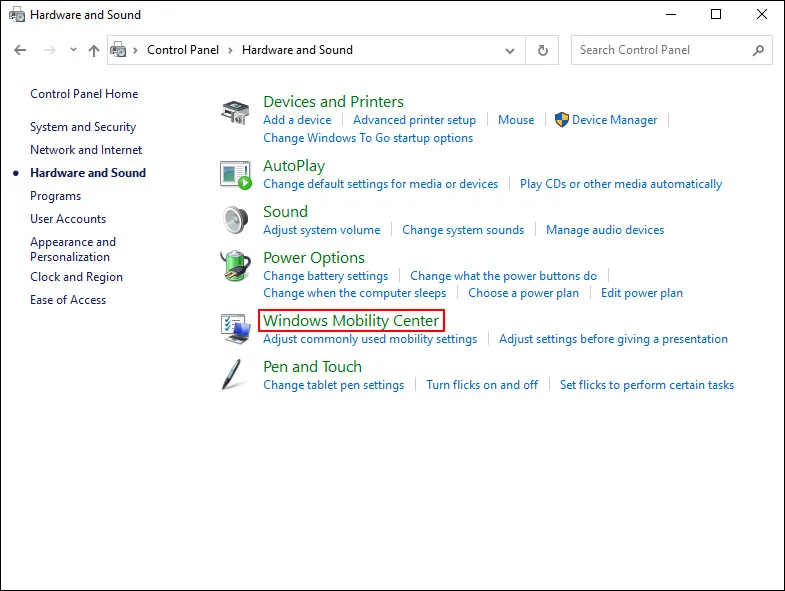Click Manage audio devices
This screenshot has height=591, width=785.
[x=605, y=230]
